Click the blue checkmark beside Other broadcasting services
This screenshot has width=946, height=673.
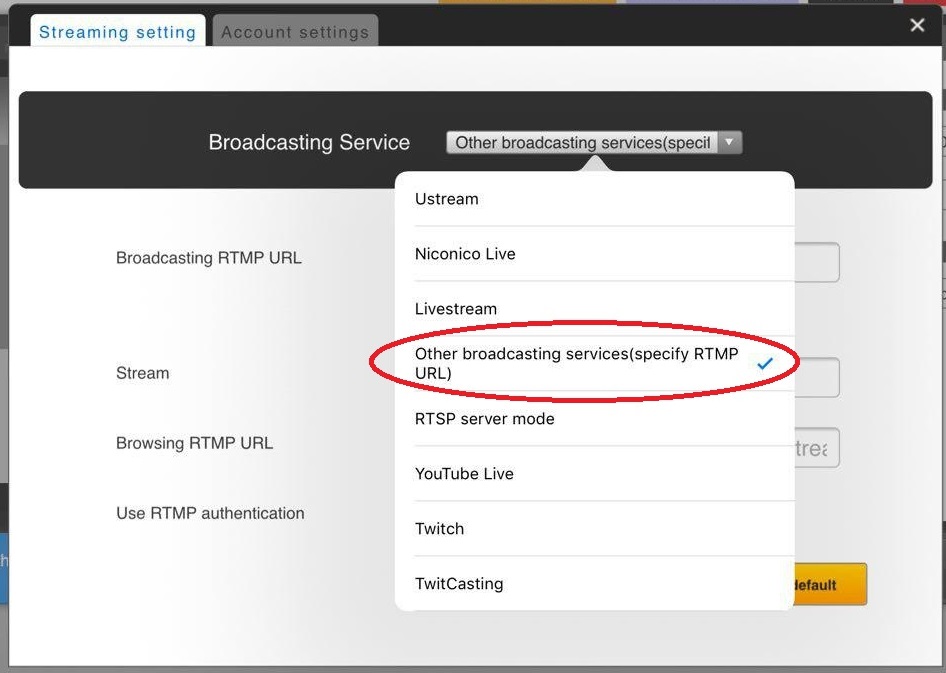pos(764,363)
